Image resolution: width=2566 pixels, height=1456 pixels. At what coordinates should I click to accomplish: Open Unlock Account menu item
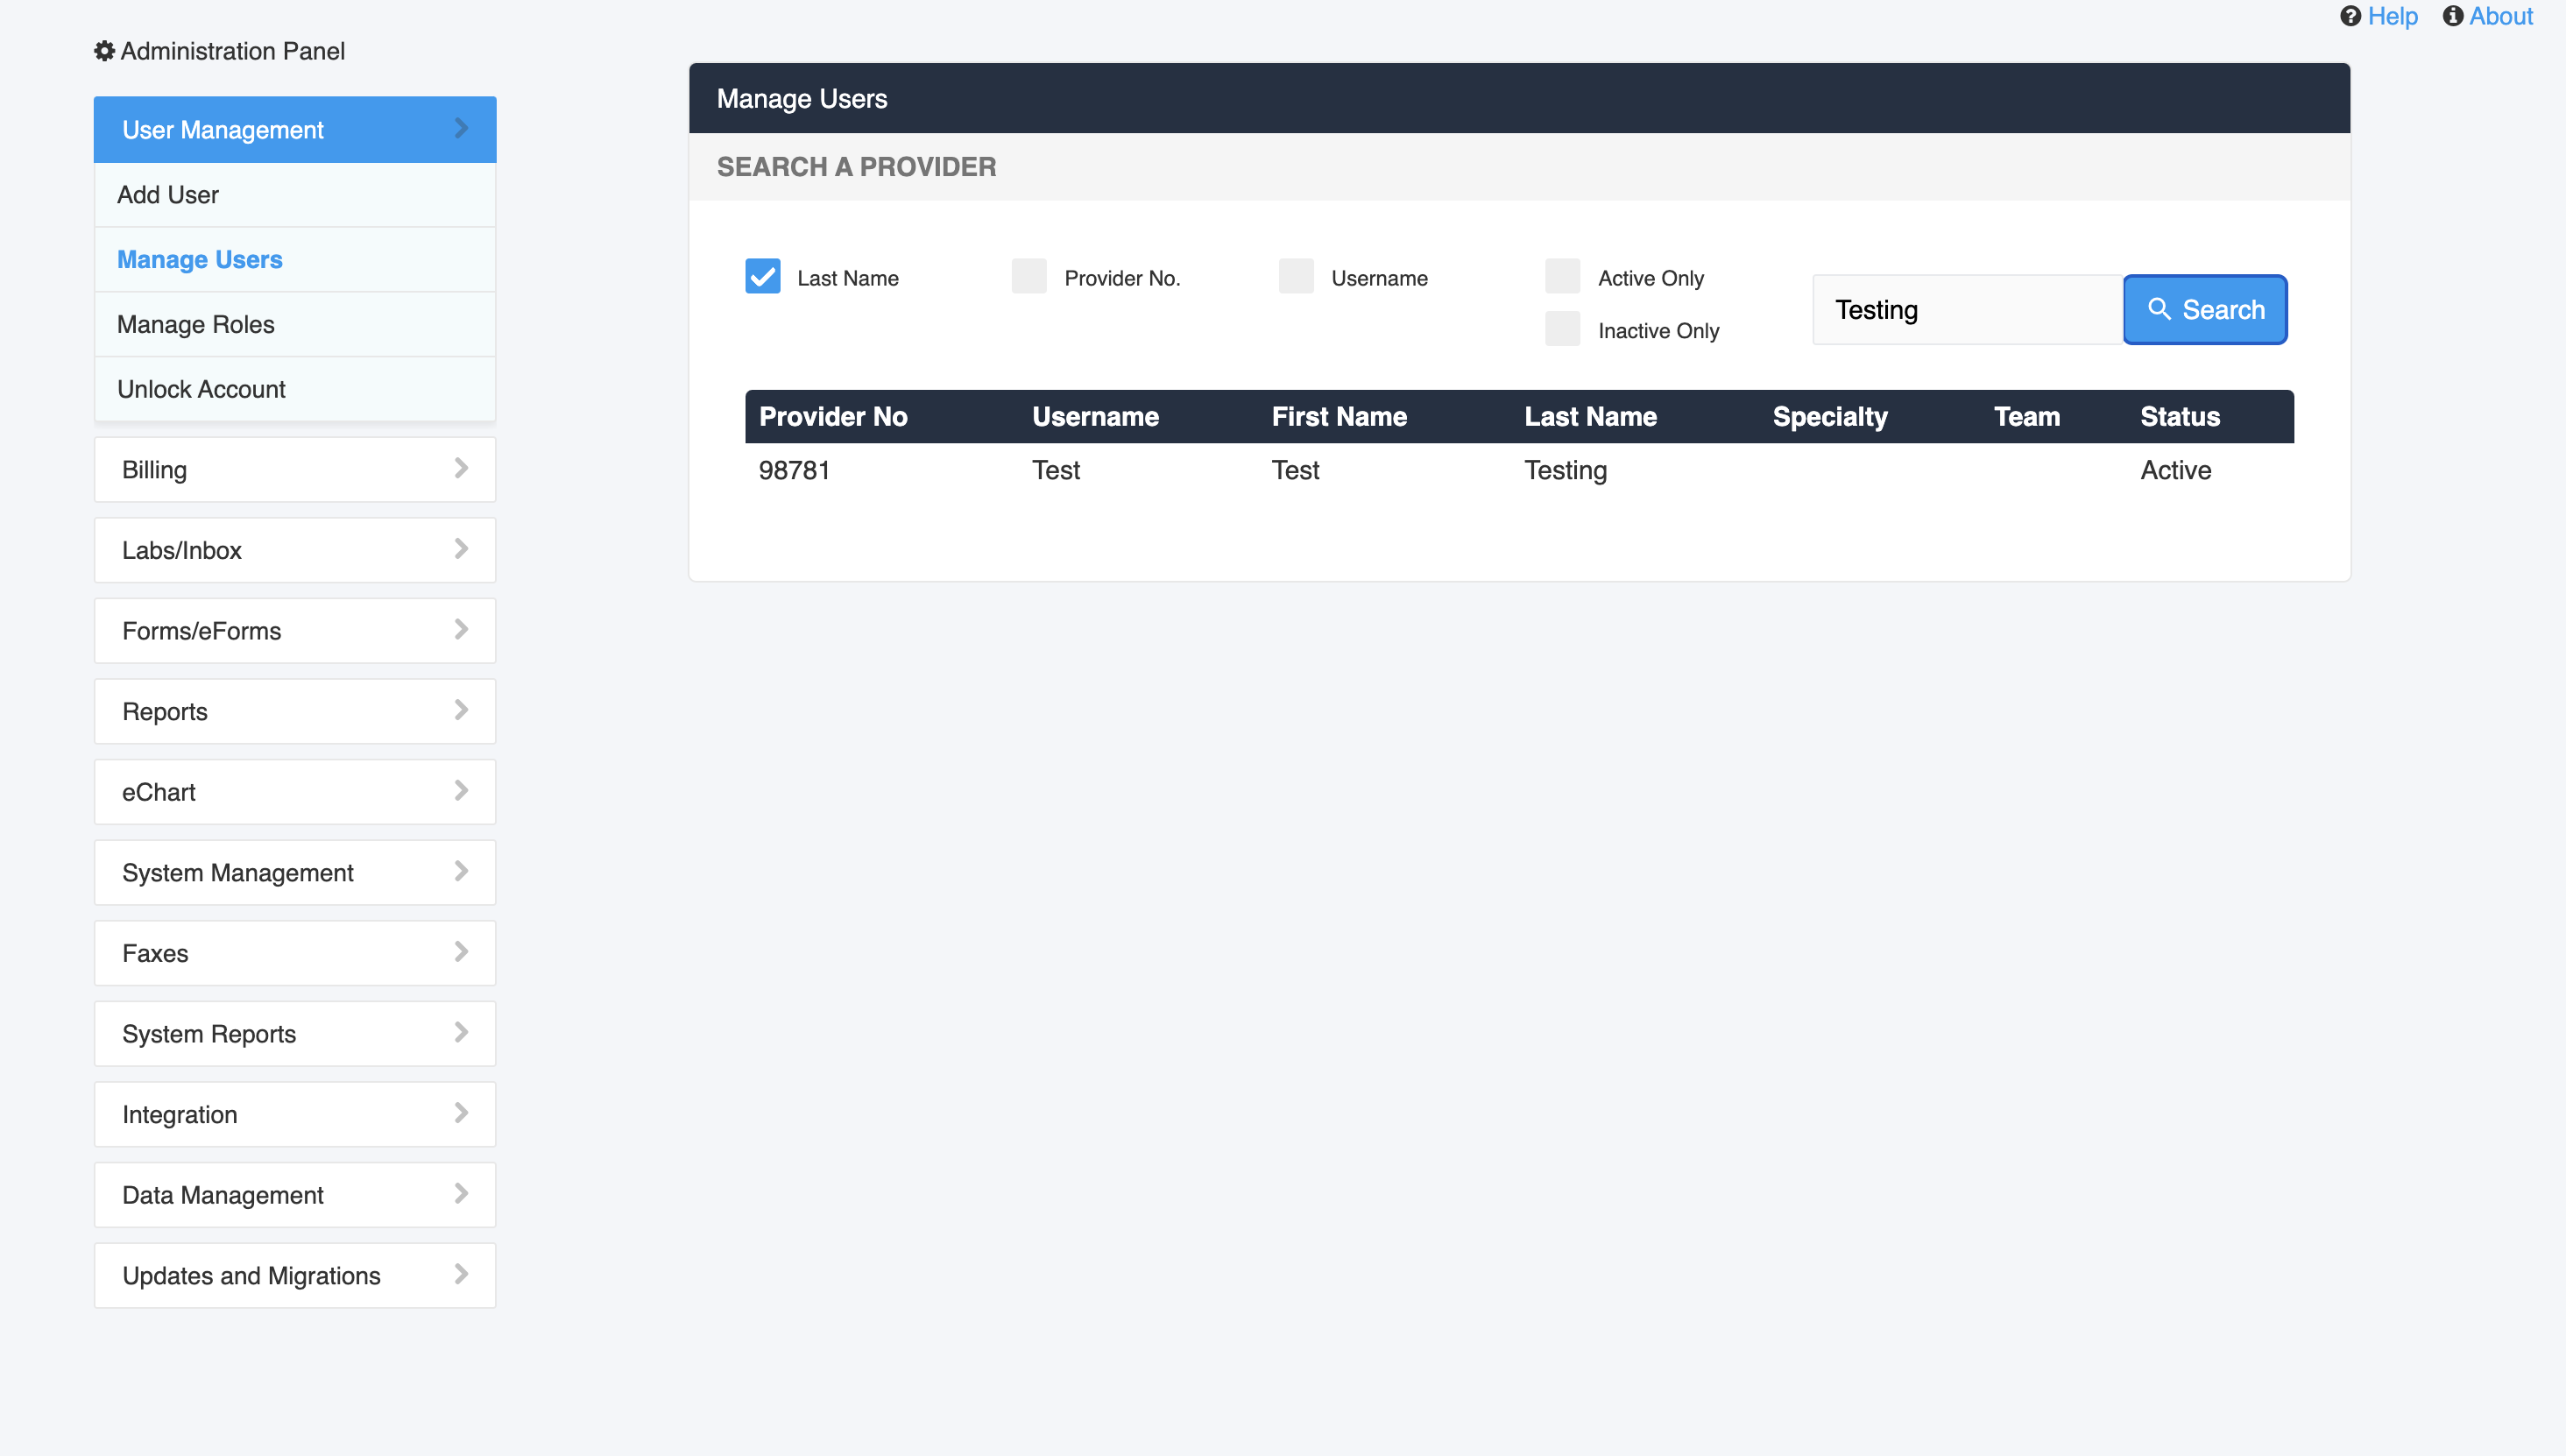295,390
